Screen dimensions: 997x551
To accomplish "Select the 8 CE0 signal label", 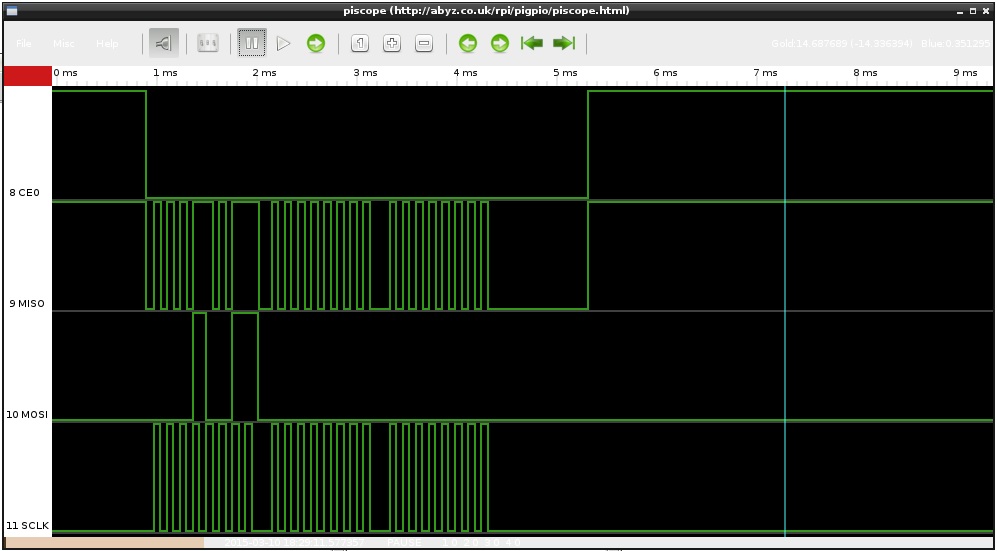I will click(x=24, y=193).
